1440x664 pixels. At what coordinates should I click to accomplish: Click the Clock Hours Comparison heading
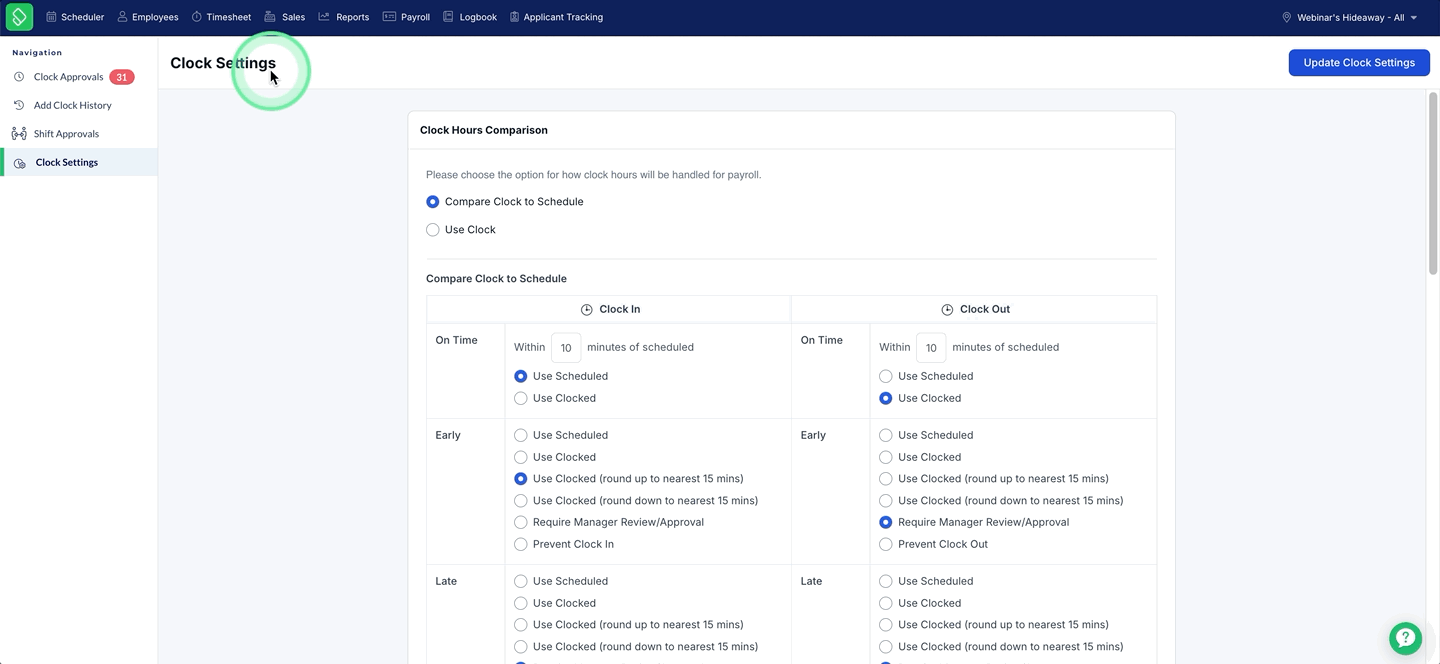pyautogui.click(x=484, y=130)
